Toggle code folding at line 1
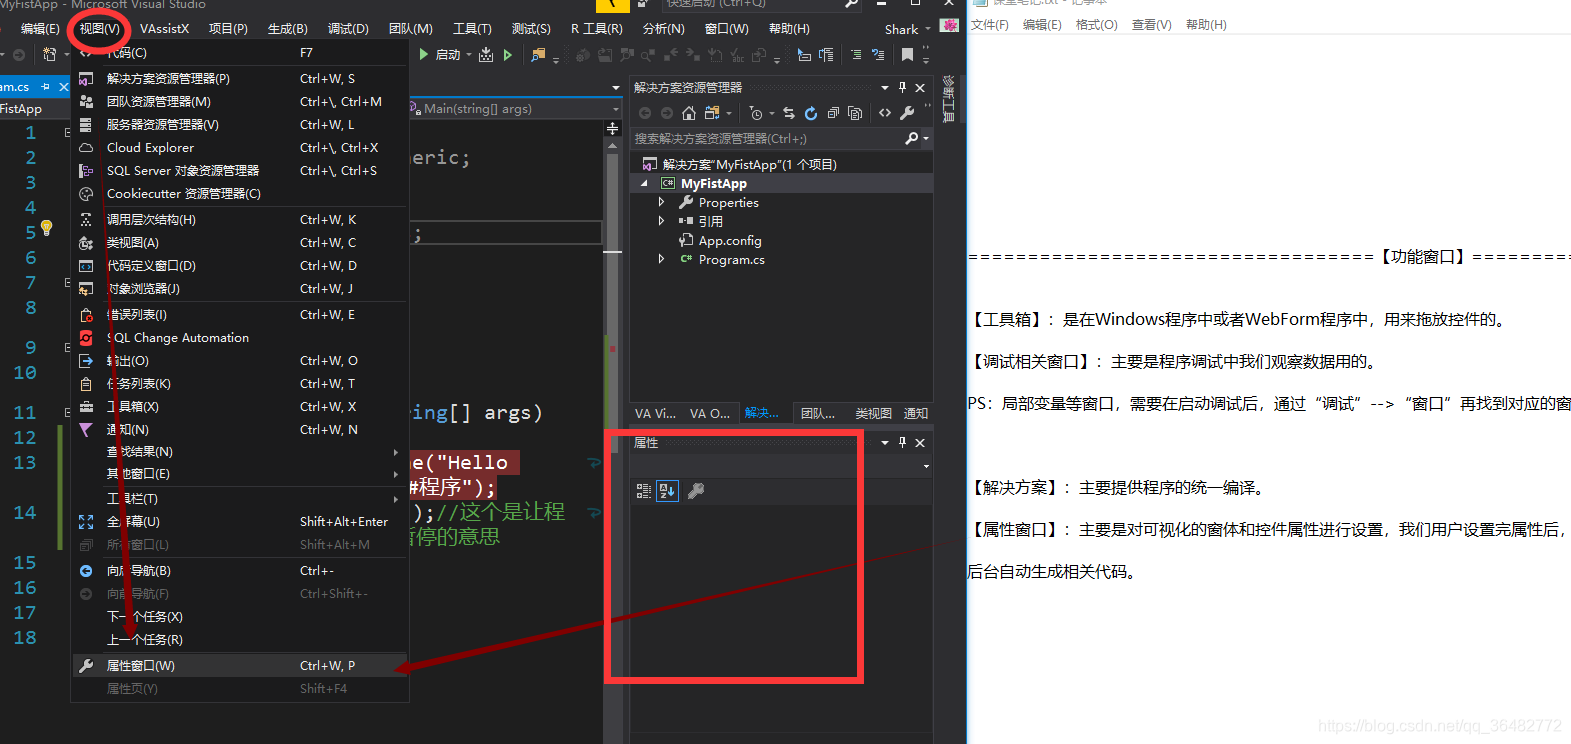Viewport: 1571px width, 744px height. 67,132
